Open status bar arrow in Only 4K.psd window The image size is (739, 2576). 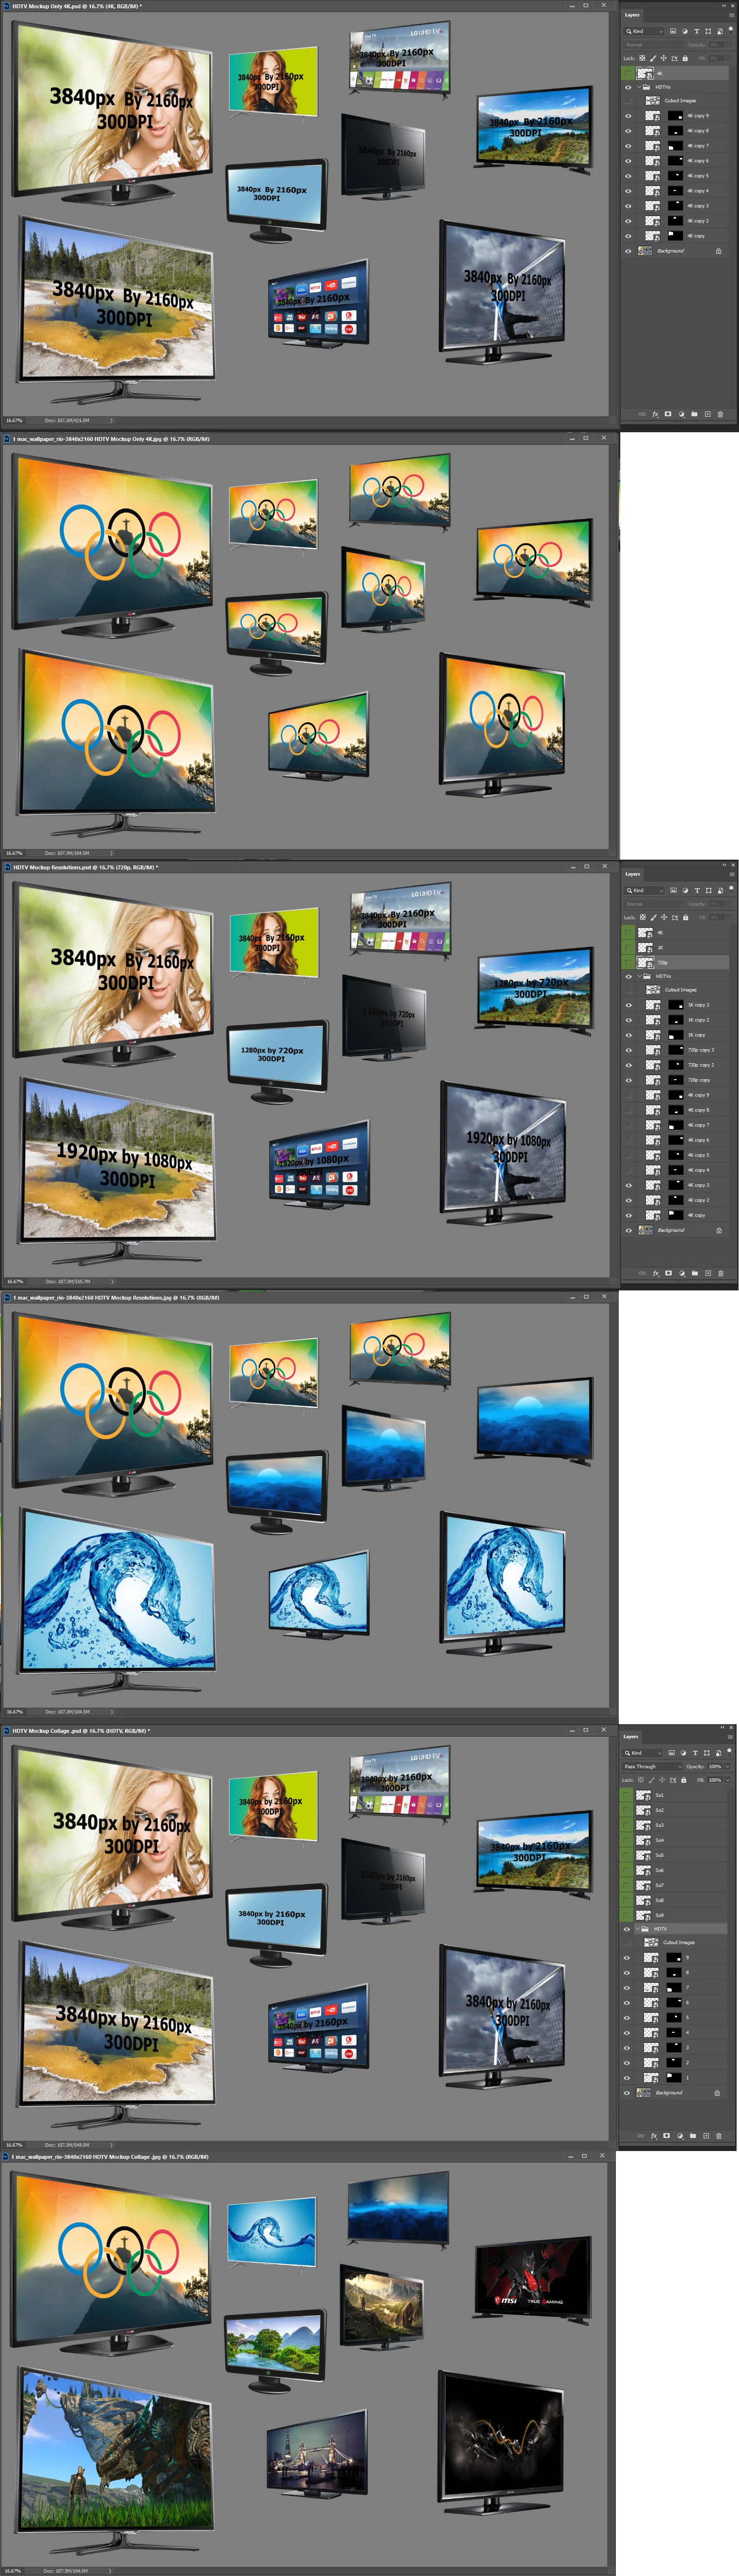(x=110, y=420)
